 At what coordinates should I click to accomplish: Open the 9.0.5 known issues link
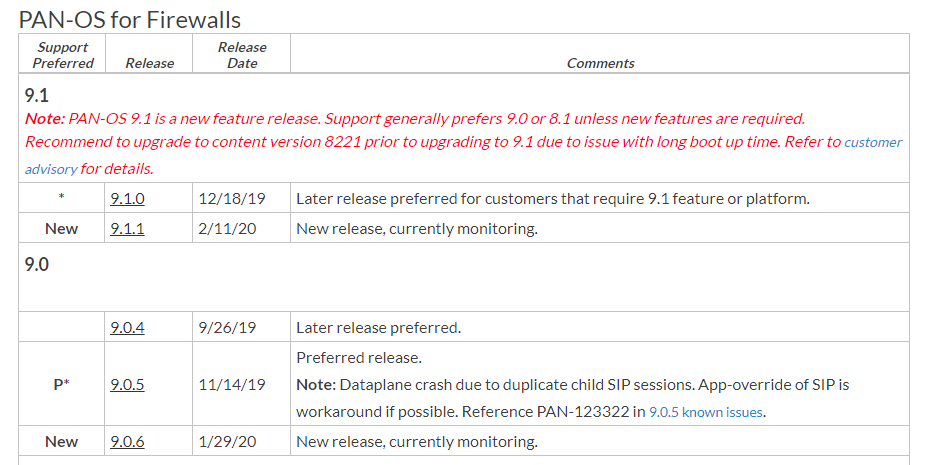coord(707,411)
